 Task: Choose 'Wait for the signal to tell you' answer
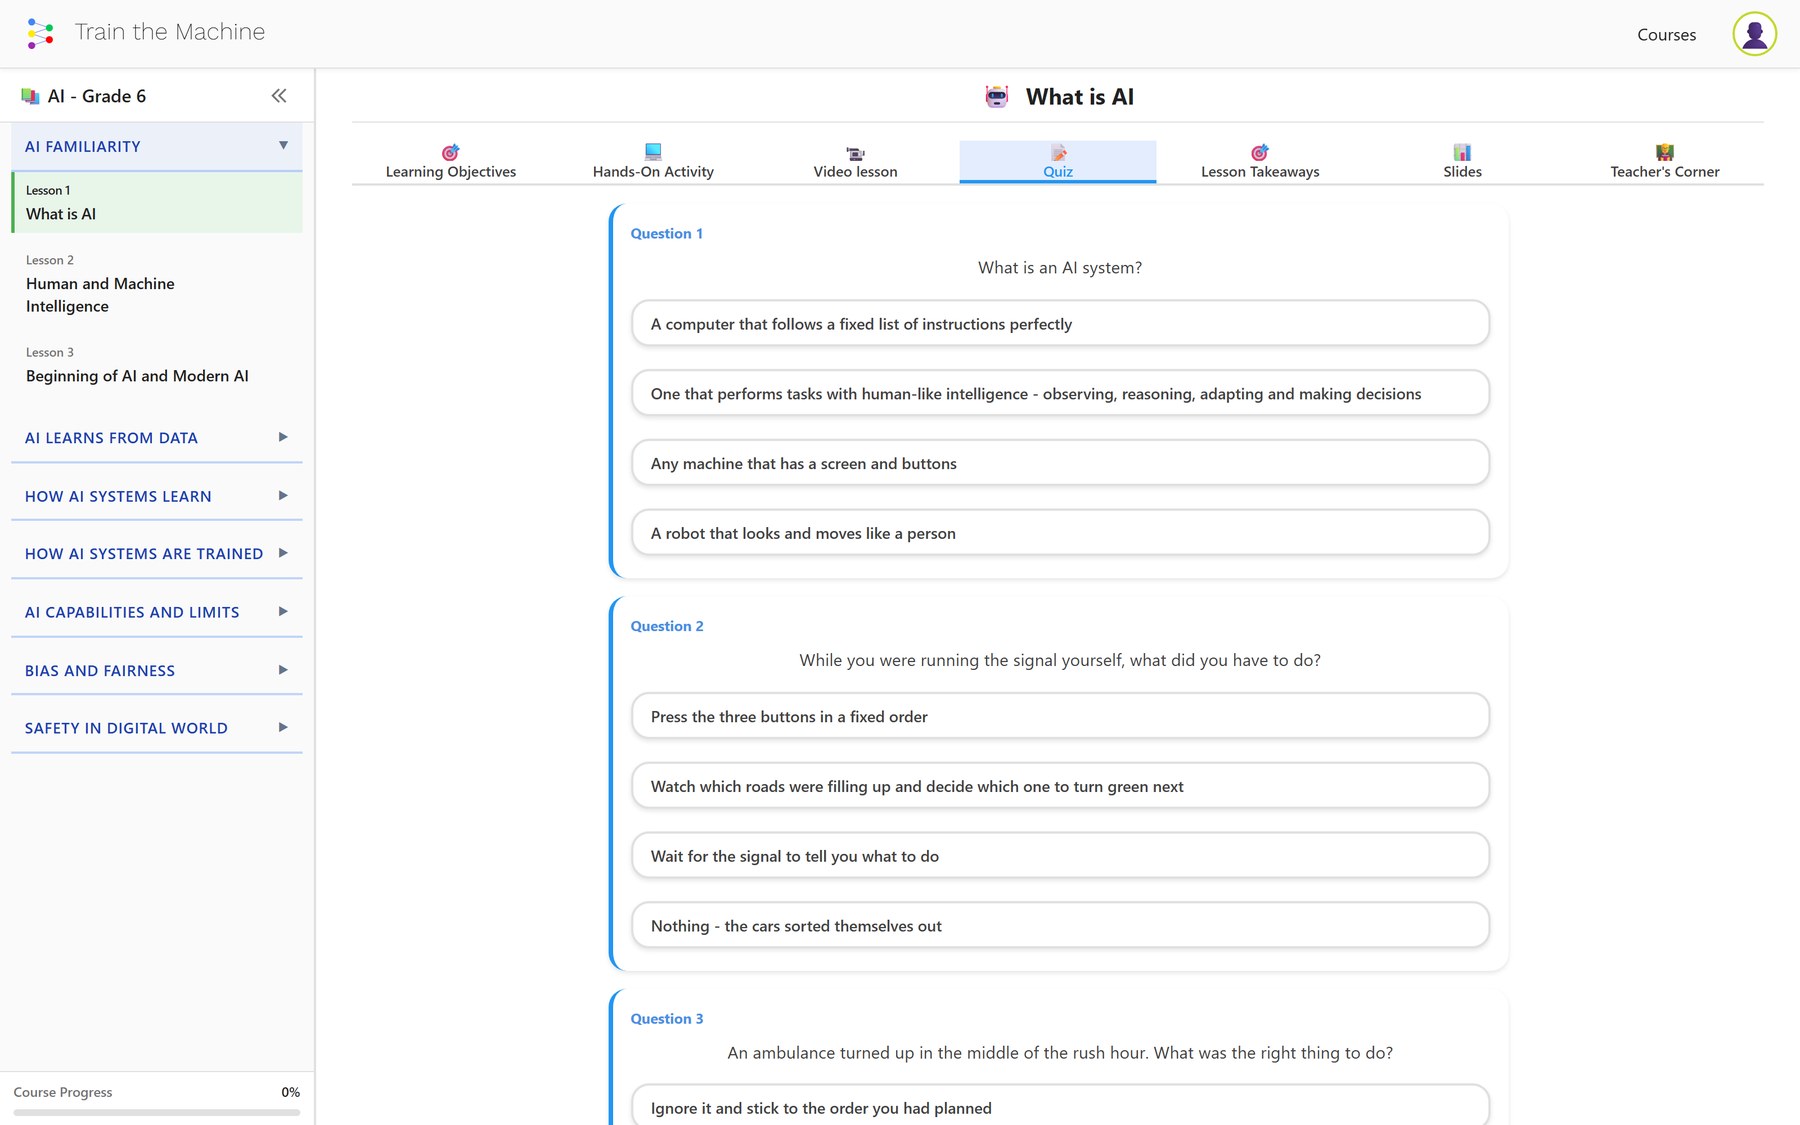point(1060,856)
